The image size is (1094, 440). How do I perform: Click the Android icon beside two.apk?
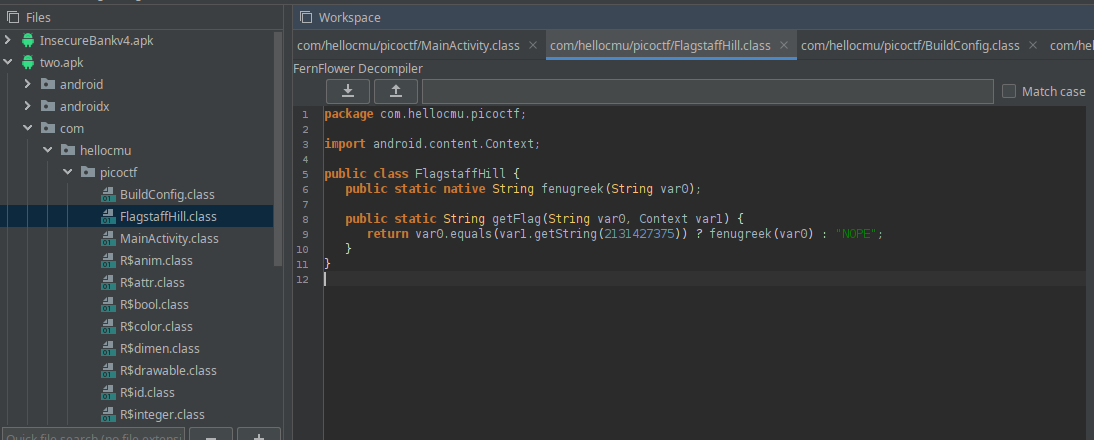click(28, 63)
